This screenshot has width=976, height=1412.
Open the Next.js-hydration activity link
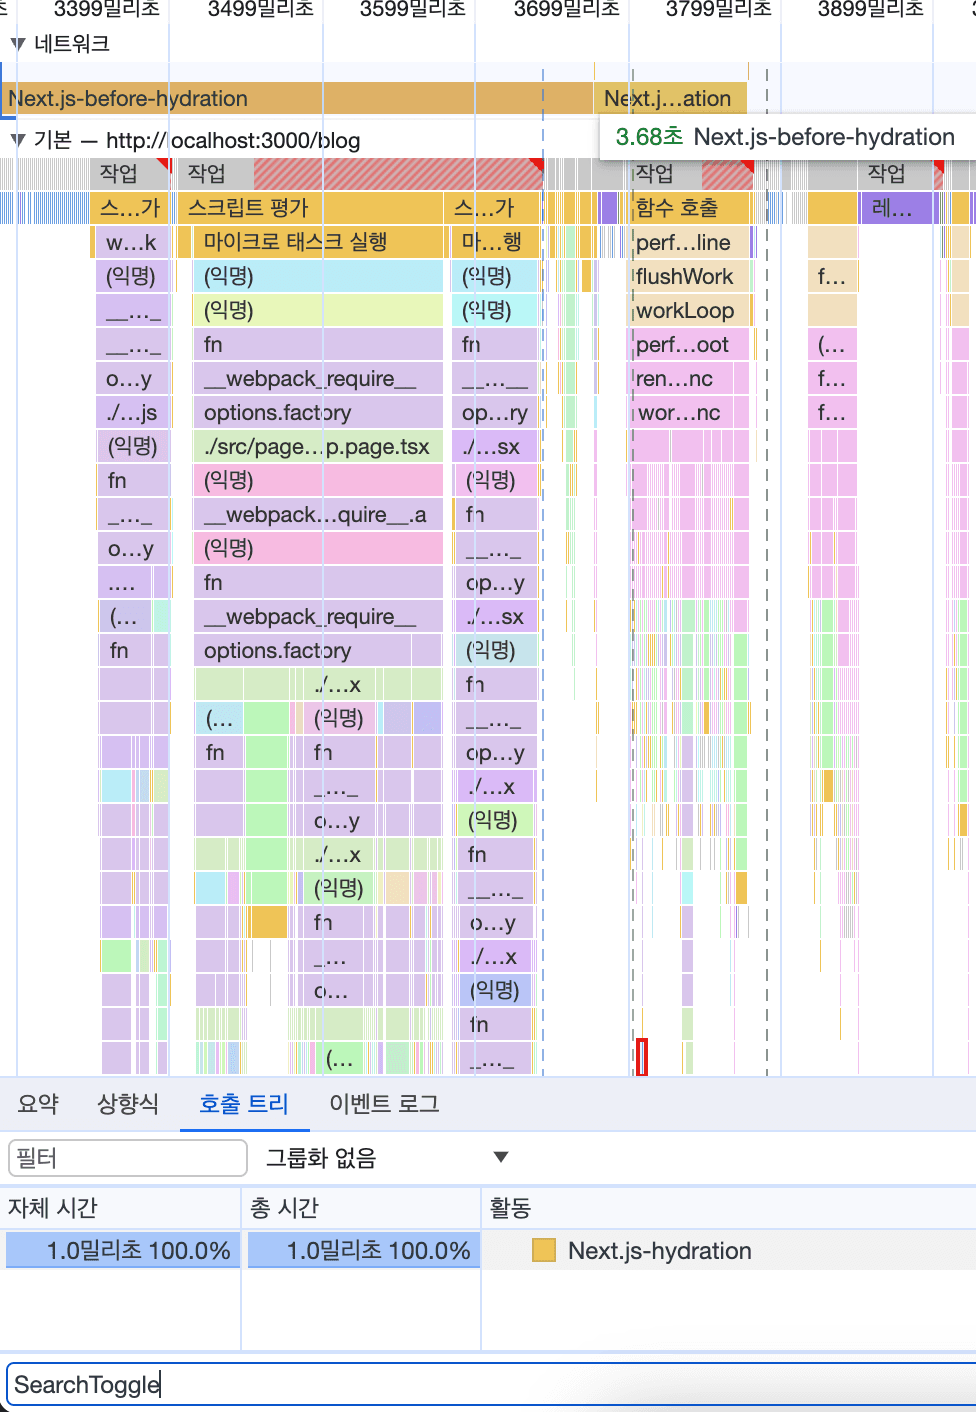click(x=658, y=1250)
